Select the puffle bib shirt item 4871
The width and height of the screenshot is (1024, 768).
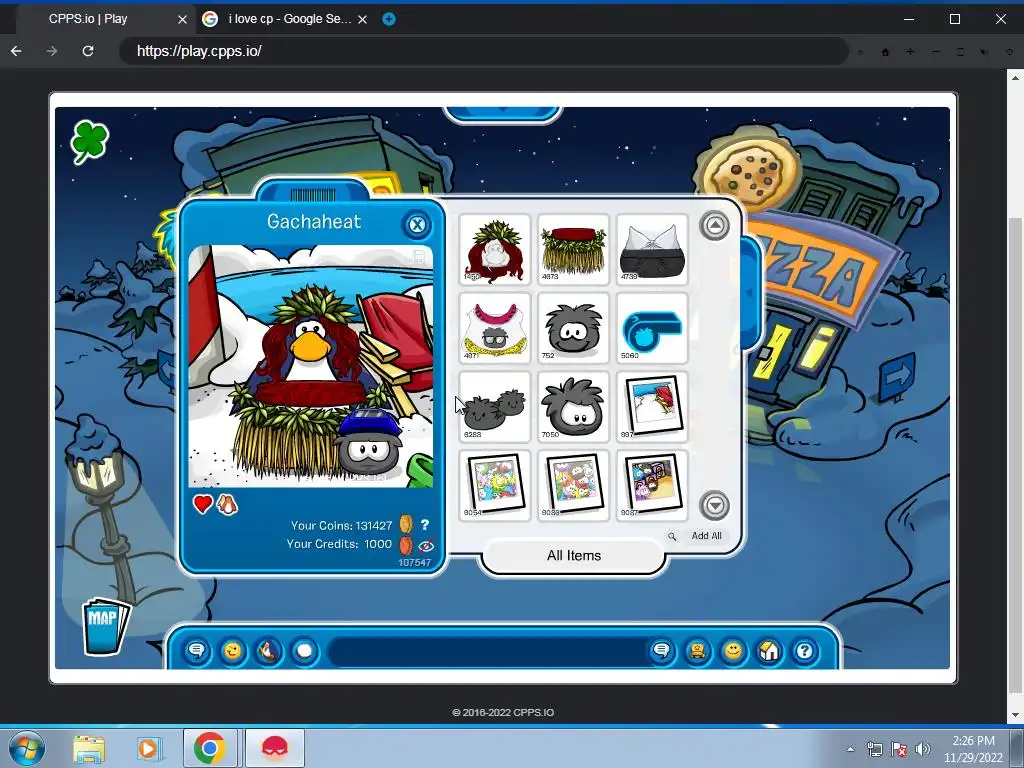494,328
